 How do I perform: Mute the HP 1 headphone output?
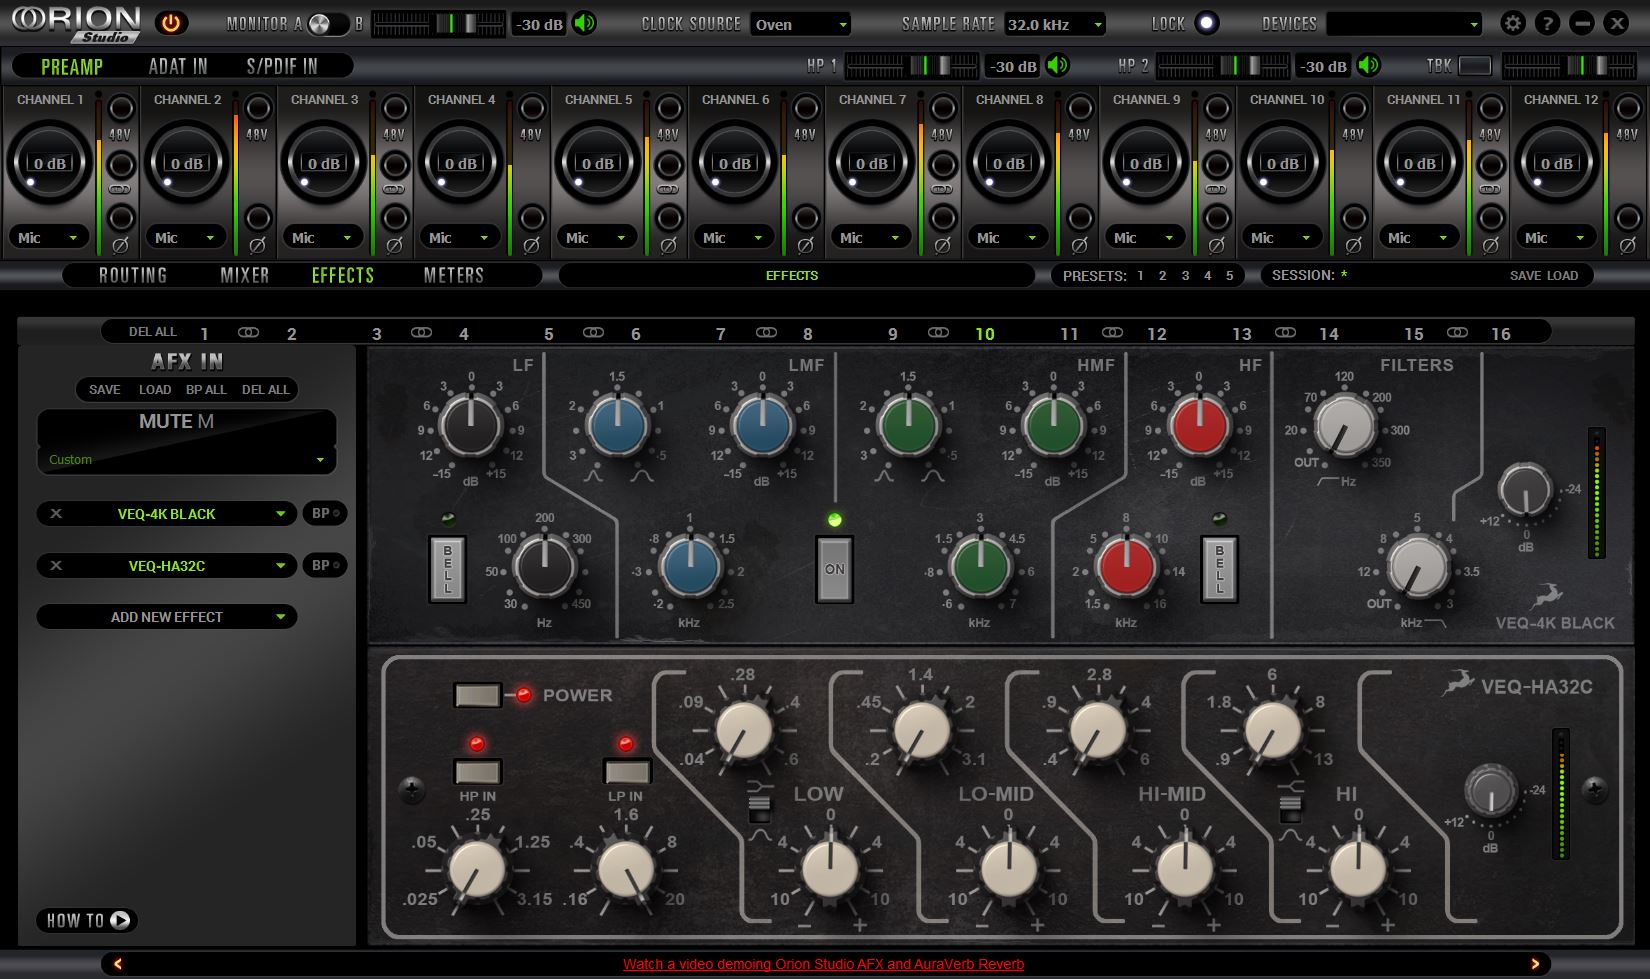1059,66
